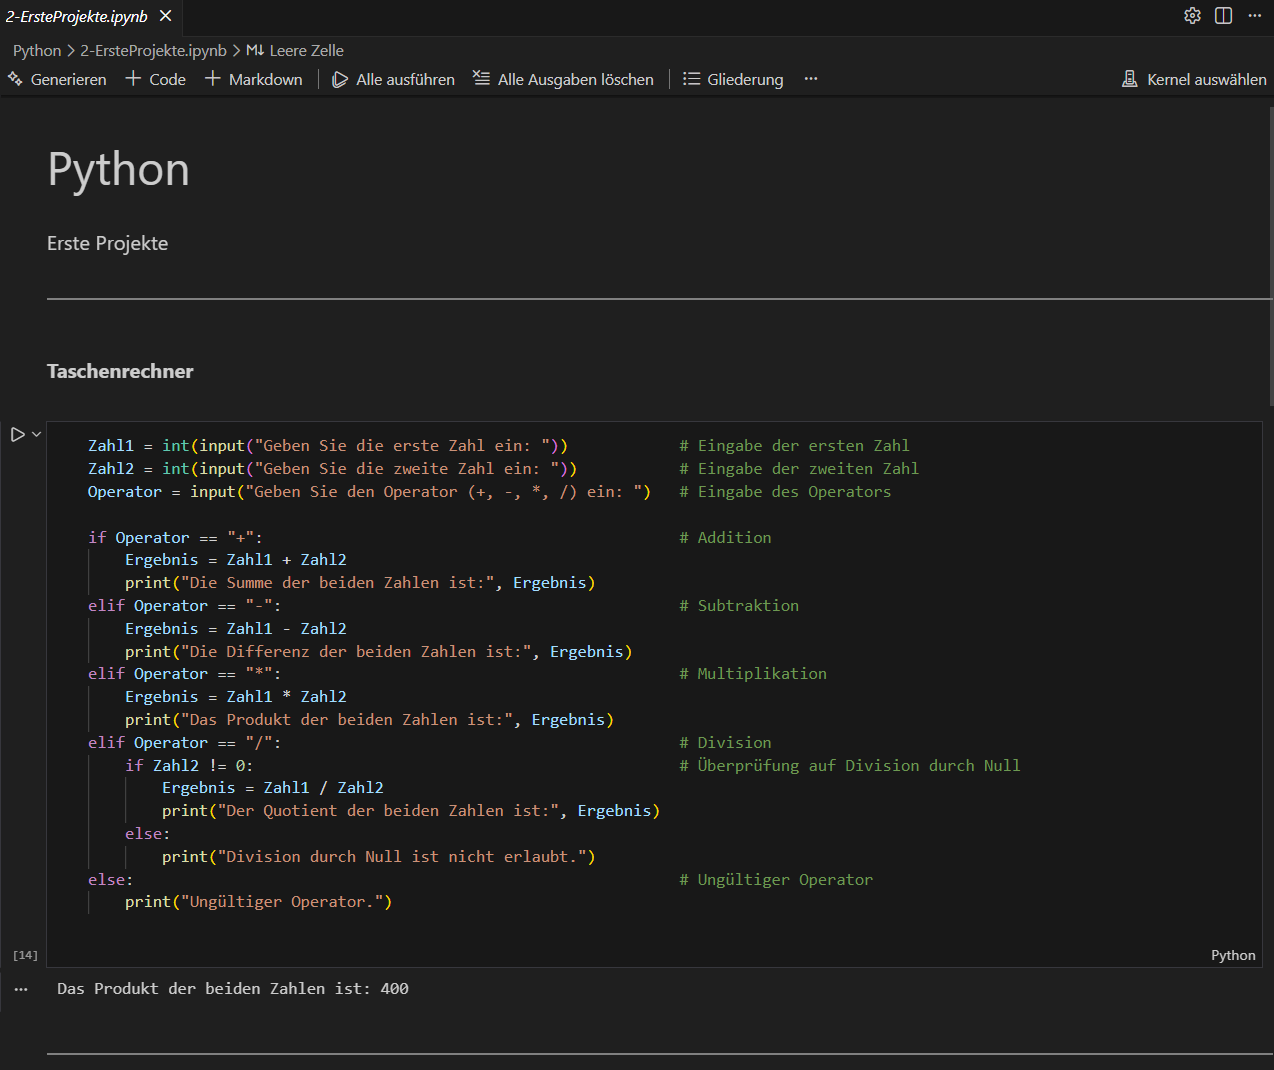Add a new Markdown cell
Screen dimensions: 1274x1070
point(253,79)
